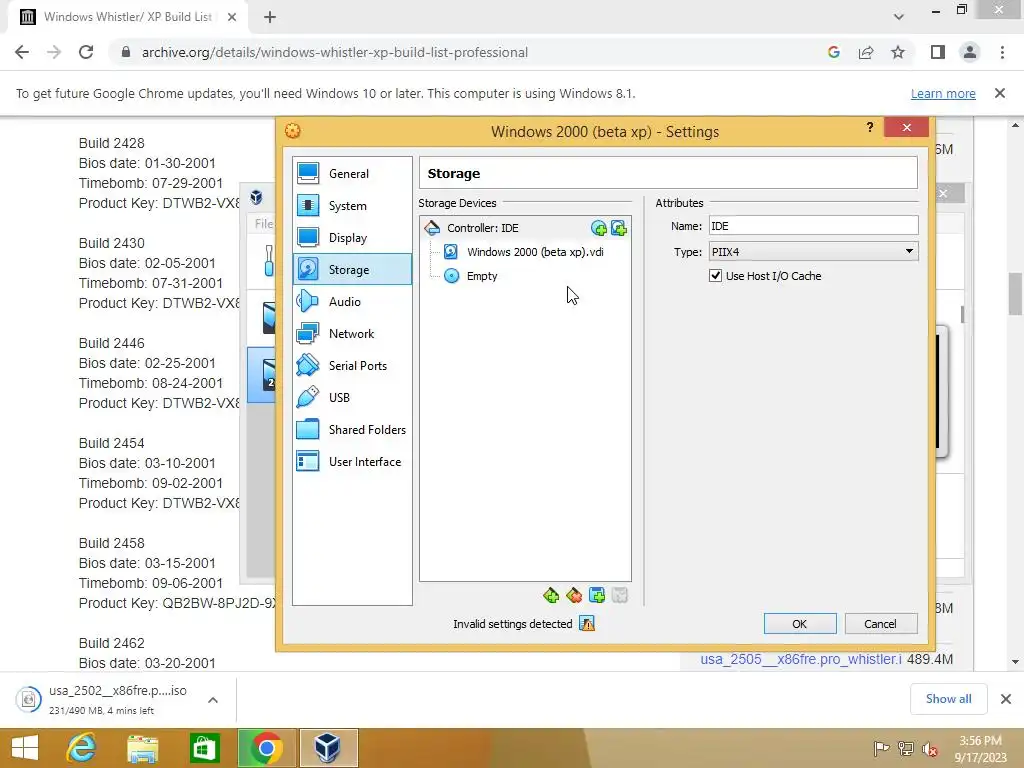Open Internet Explorer from the taskbar
Screen dimensions: 1024x768
pyautogui.click(x=82, y=748)
